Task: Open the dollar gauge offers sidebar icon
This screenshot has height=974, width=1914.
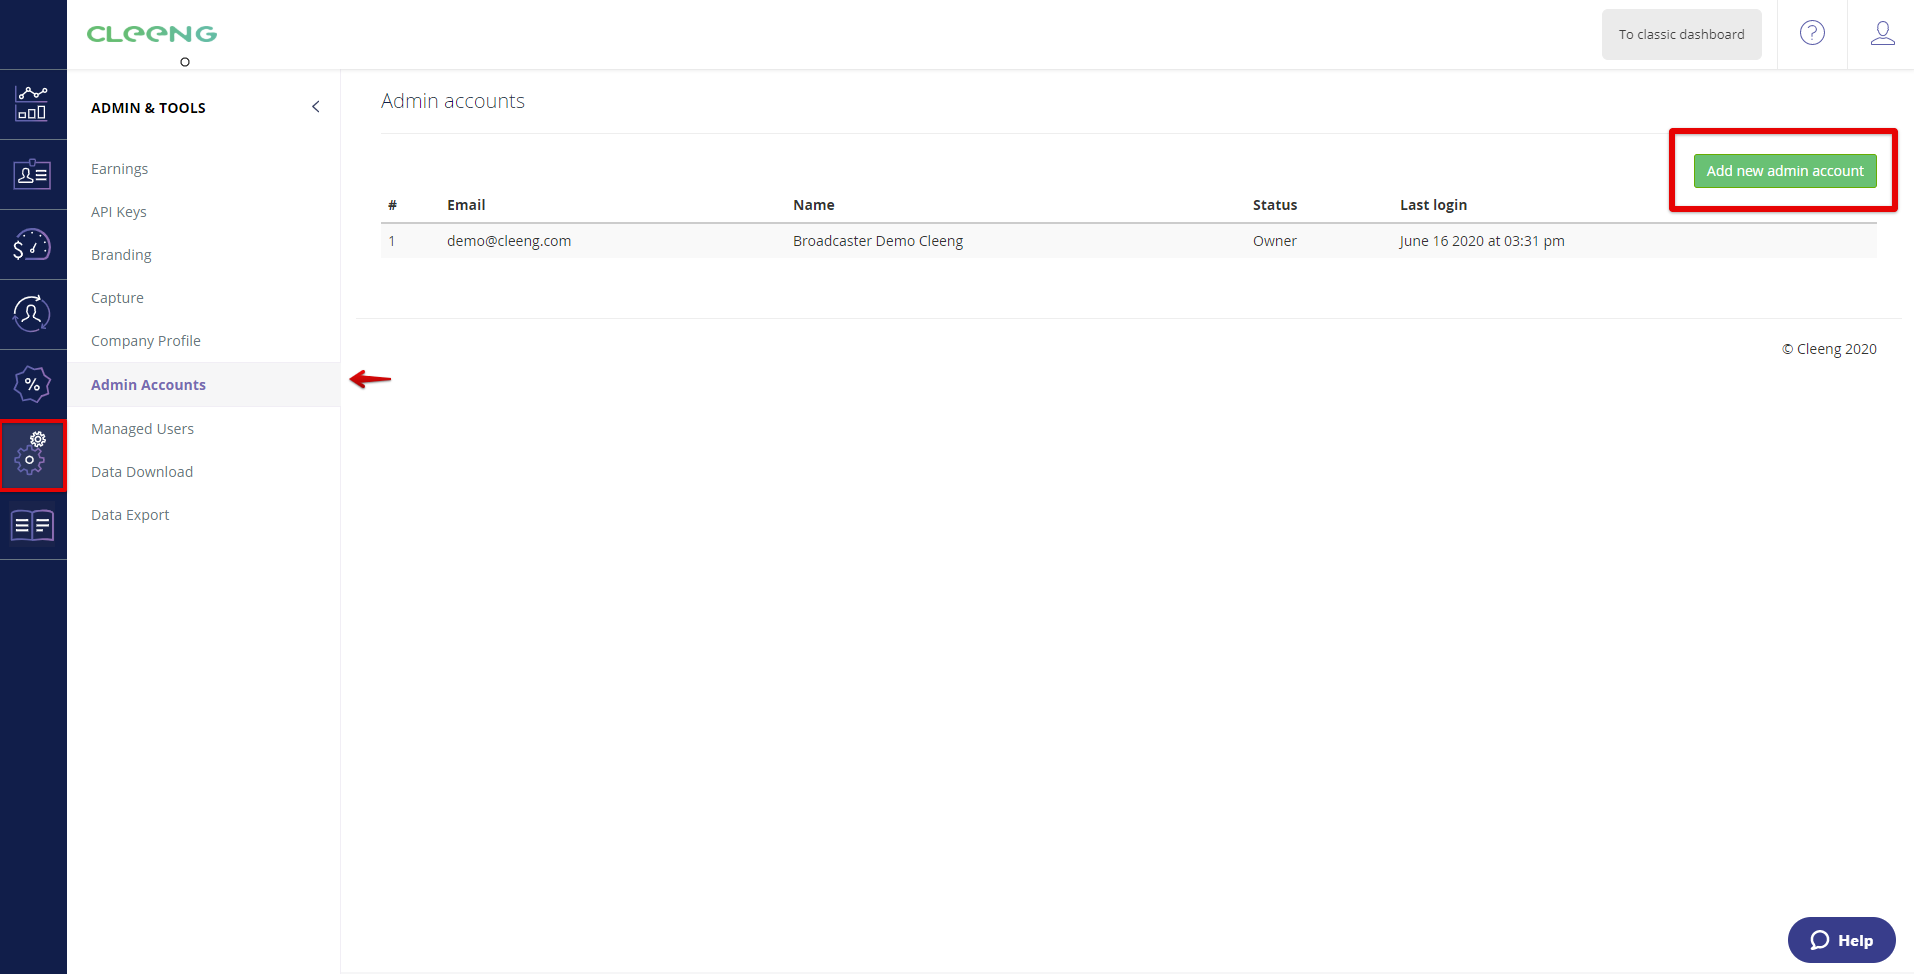Action: tap(32, 244)
